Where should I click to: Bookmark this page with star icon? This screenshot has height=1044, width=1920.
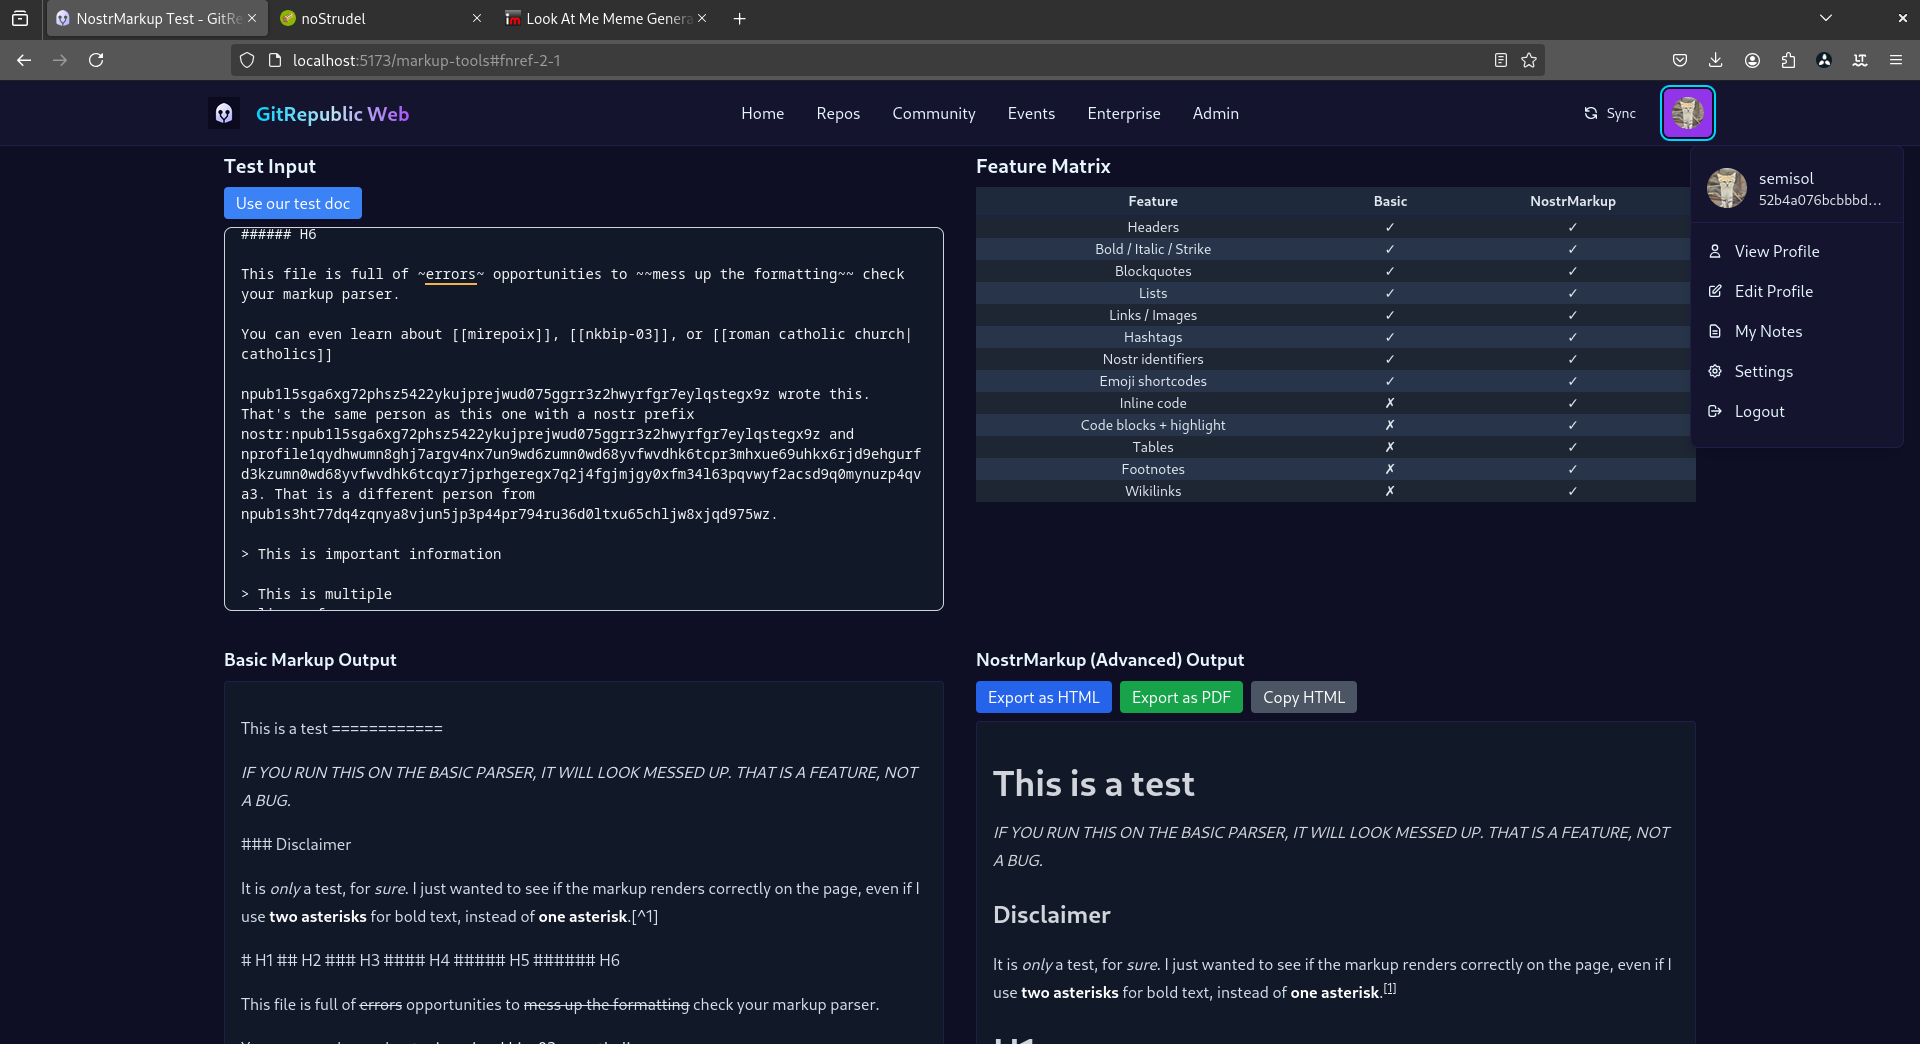[x=1529, y=60]
